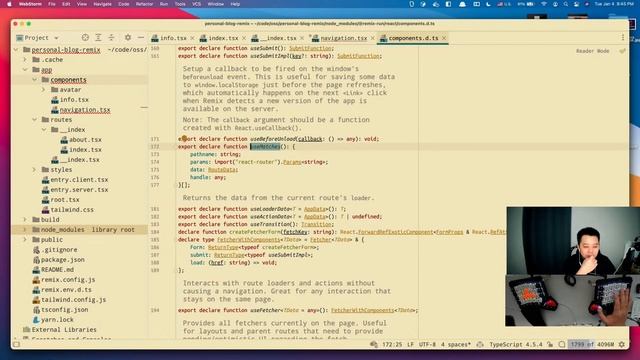This screenshot has width=640, height=360.
Task: Collapse the __index folder
Action: [x=44, y=129]
